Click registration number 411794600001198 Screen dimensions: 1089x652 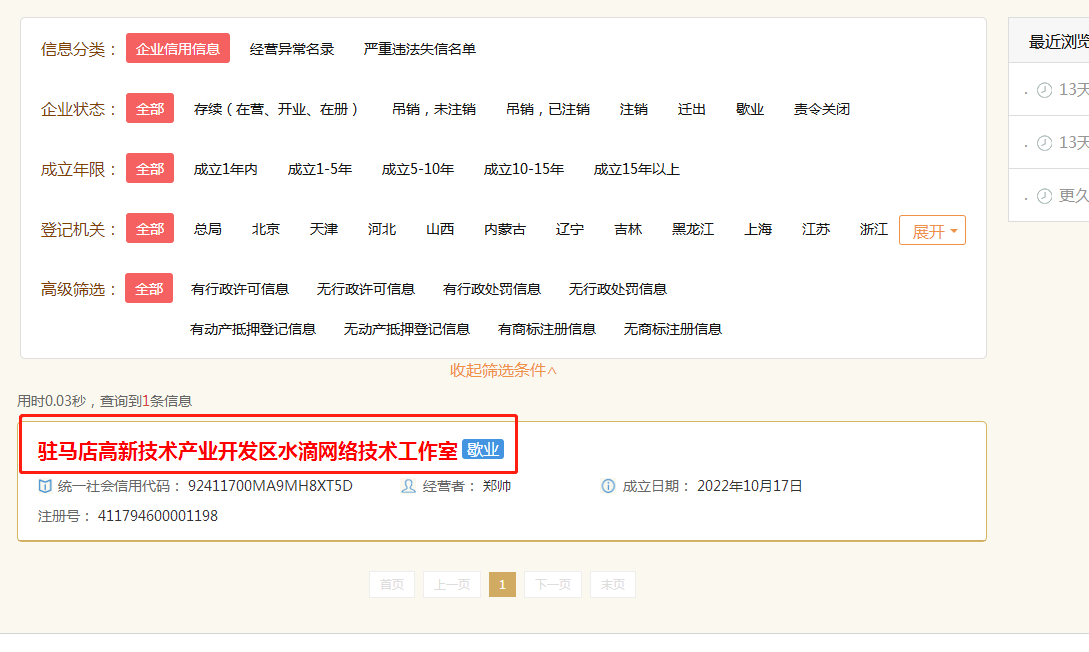coord(158,516)
